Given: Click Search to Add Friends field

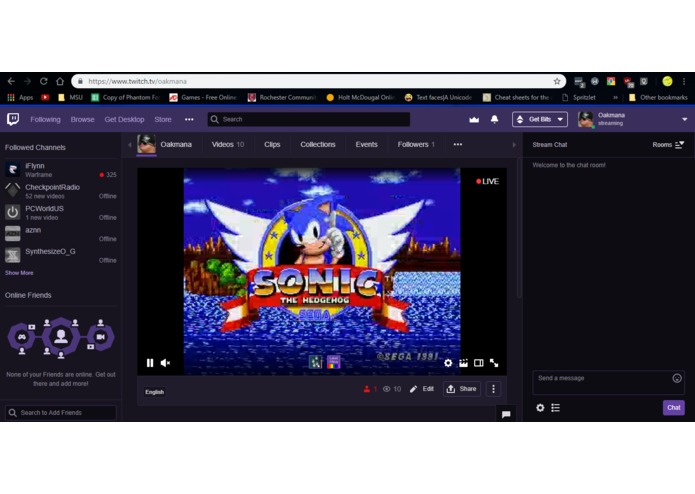Looking at the screenshot, I should pyautogui.click(x=61, y=412).
